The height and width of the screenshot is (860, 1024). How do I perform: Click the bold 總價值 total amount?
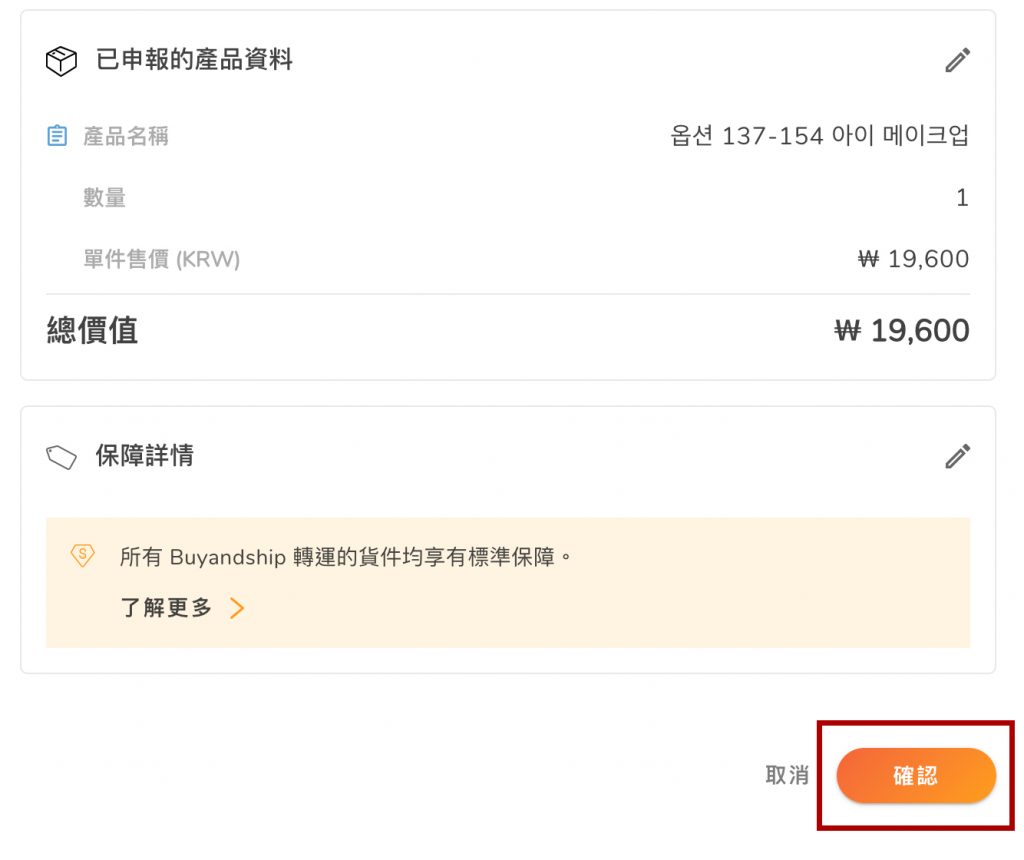902,331
